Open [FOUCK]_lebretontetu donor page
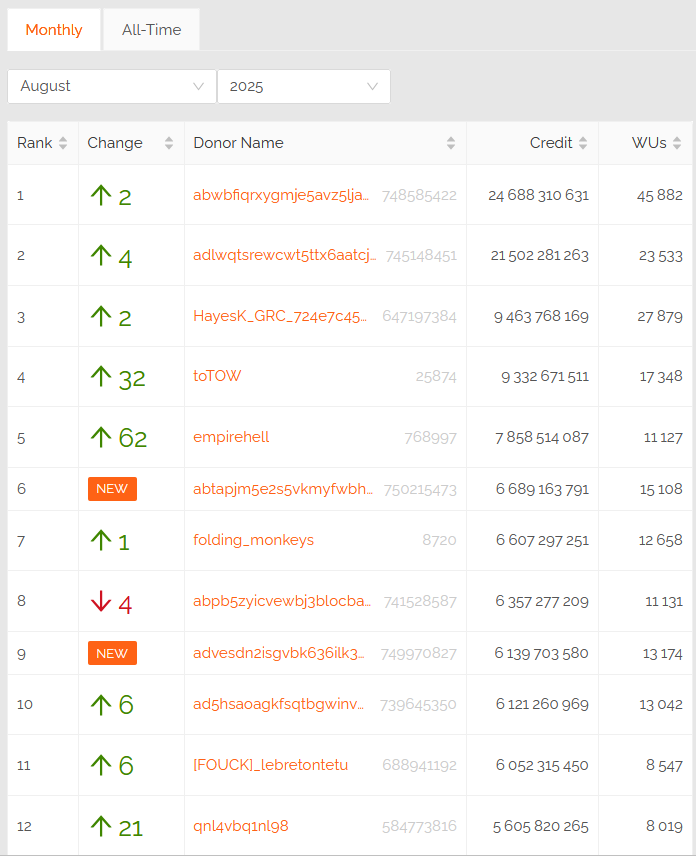Screen dimensions: 696x856 (270, 765)
